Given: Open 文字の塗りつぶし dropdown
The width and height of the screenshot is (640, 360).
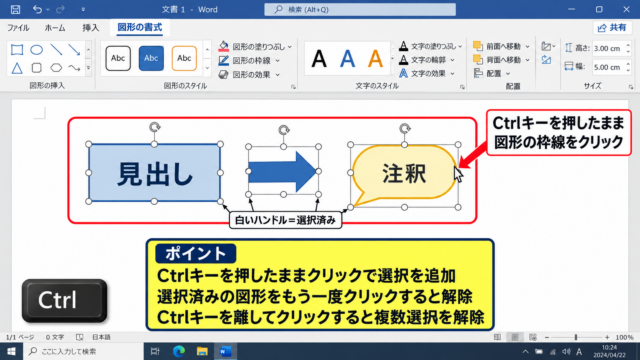Looking at the screenshot, I should pyautogui.click(x=430, y=46).
